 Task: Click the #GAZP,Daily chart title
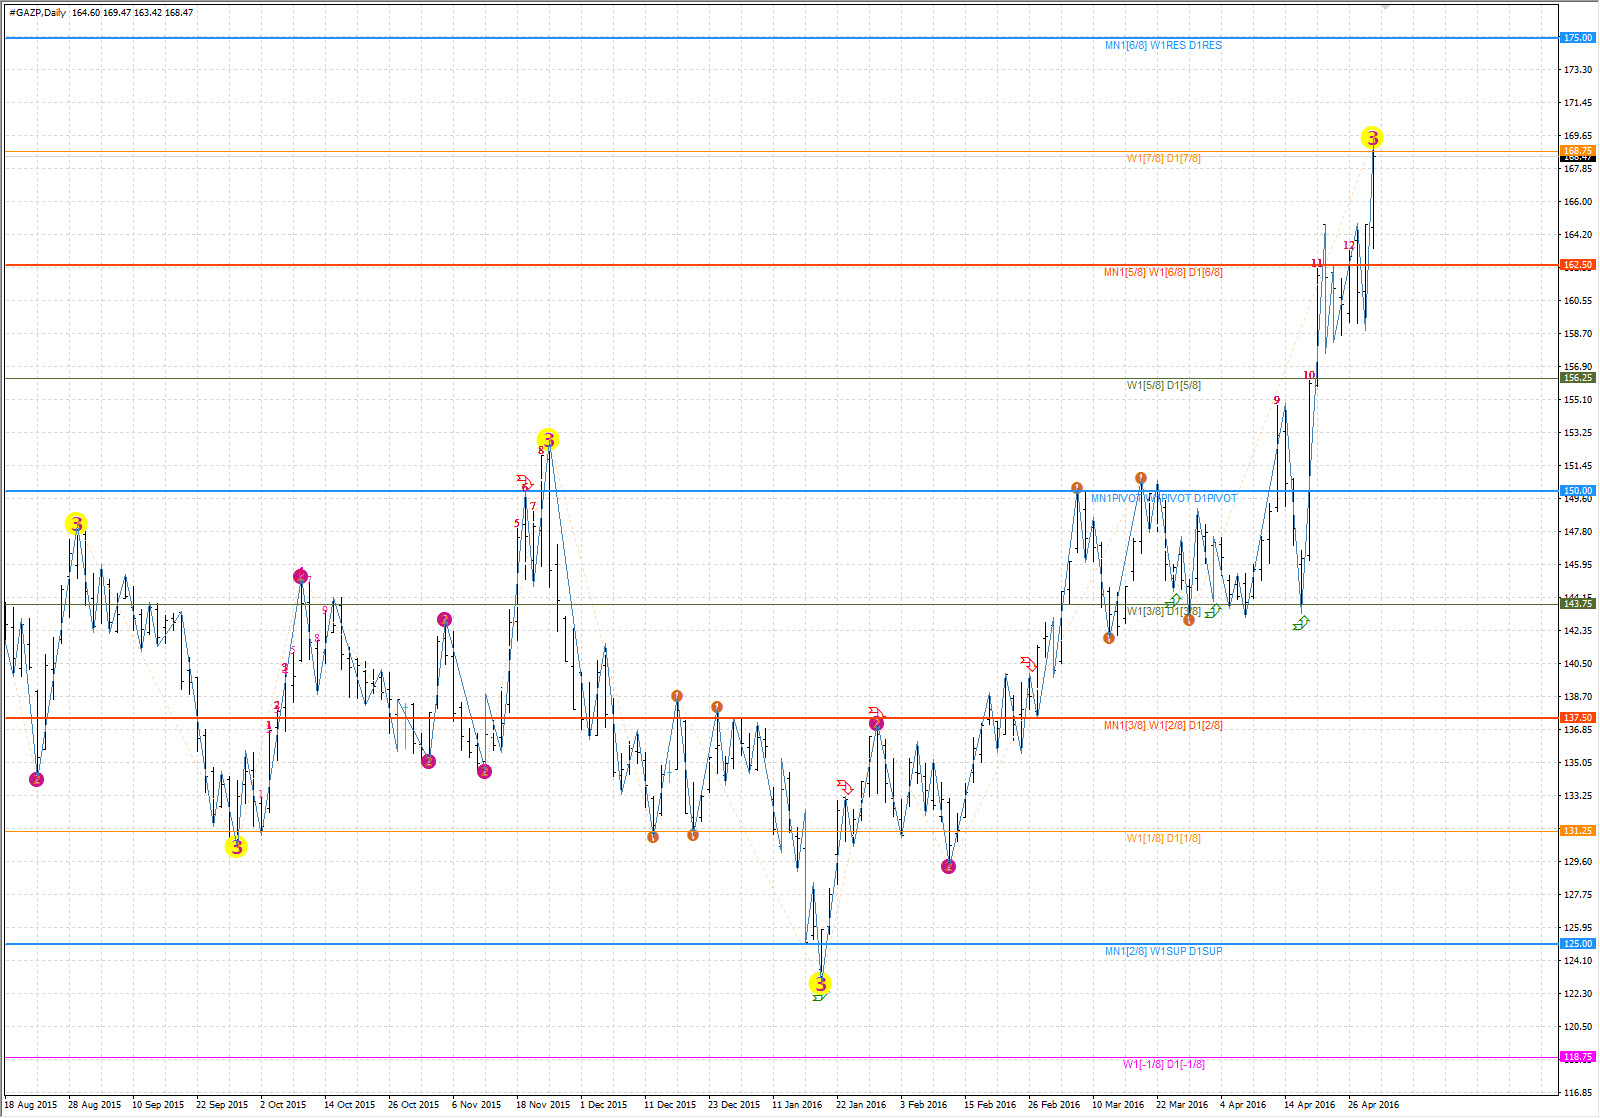pos(38,13)
